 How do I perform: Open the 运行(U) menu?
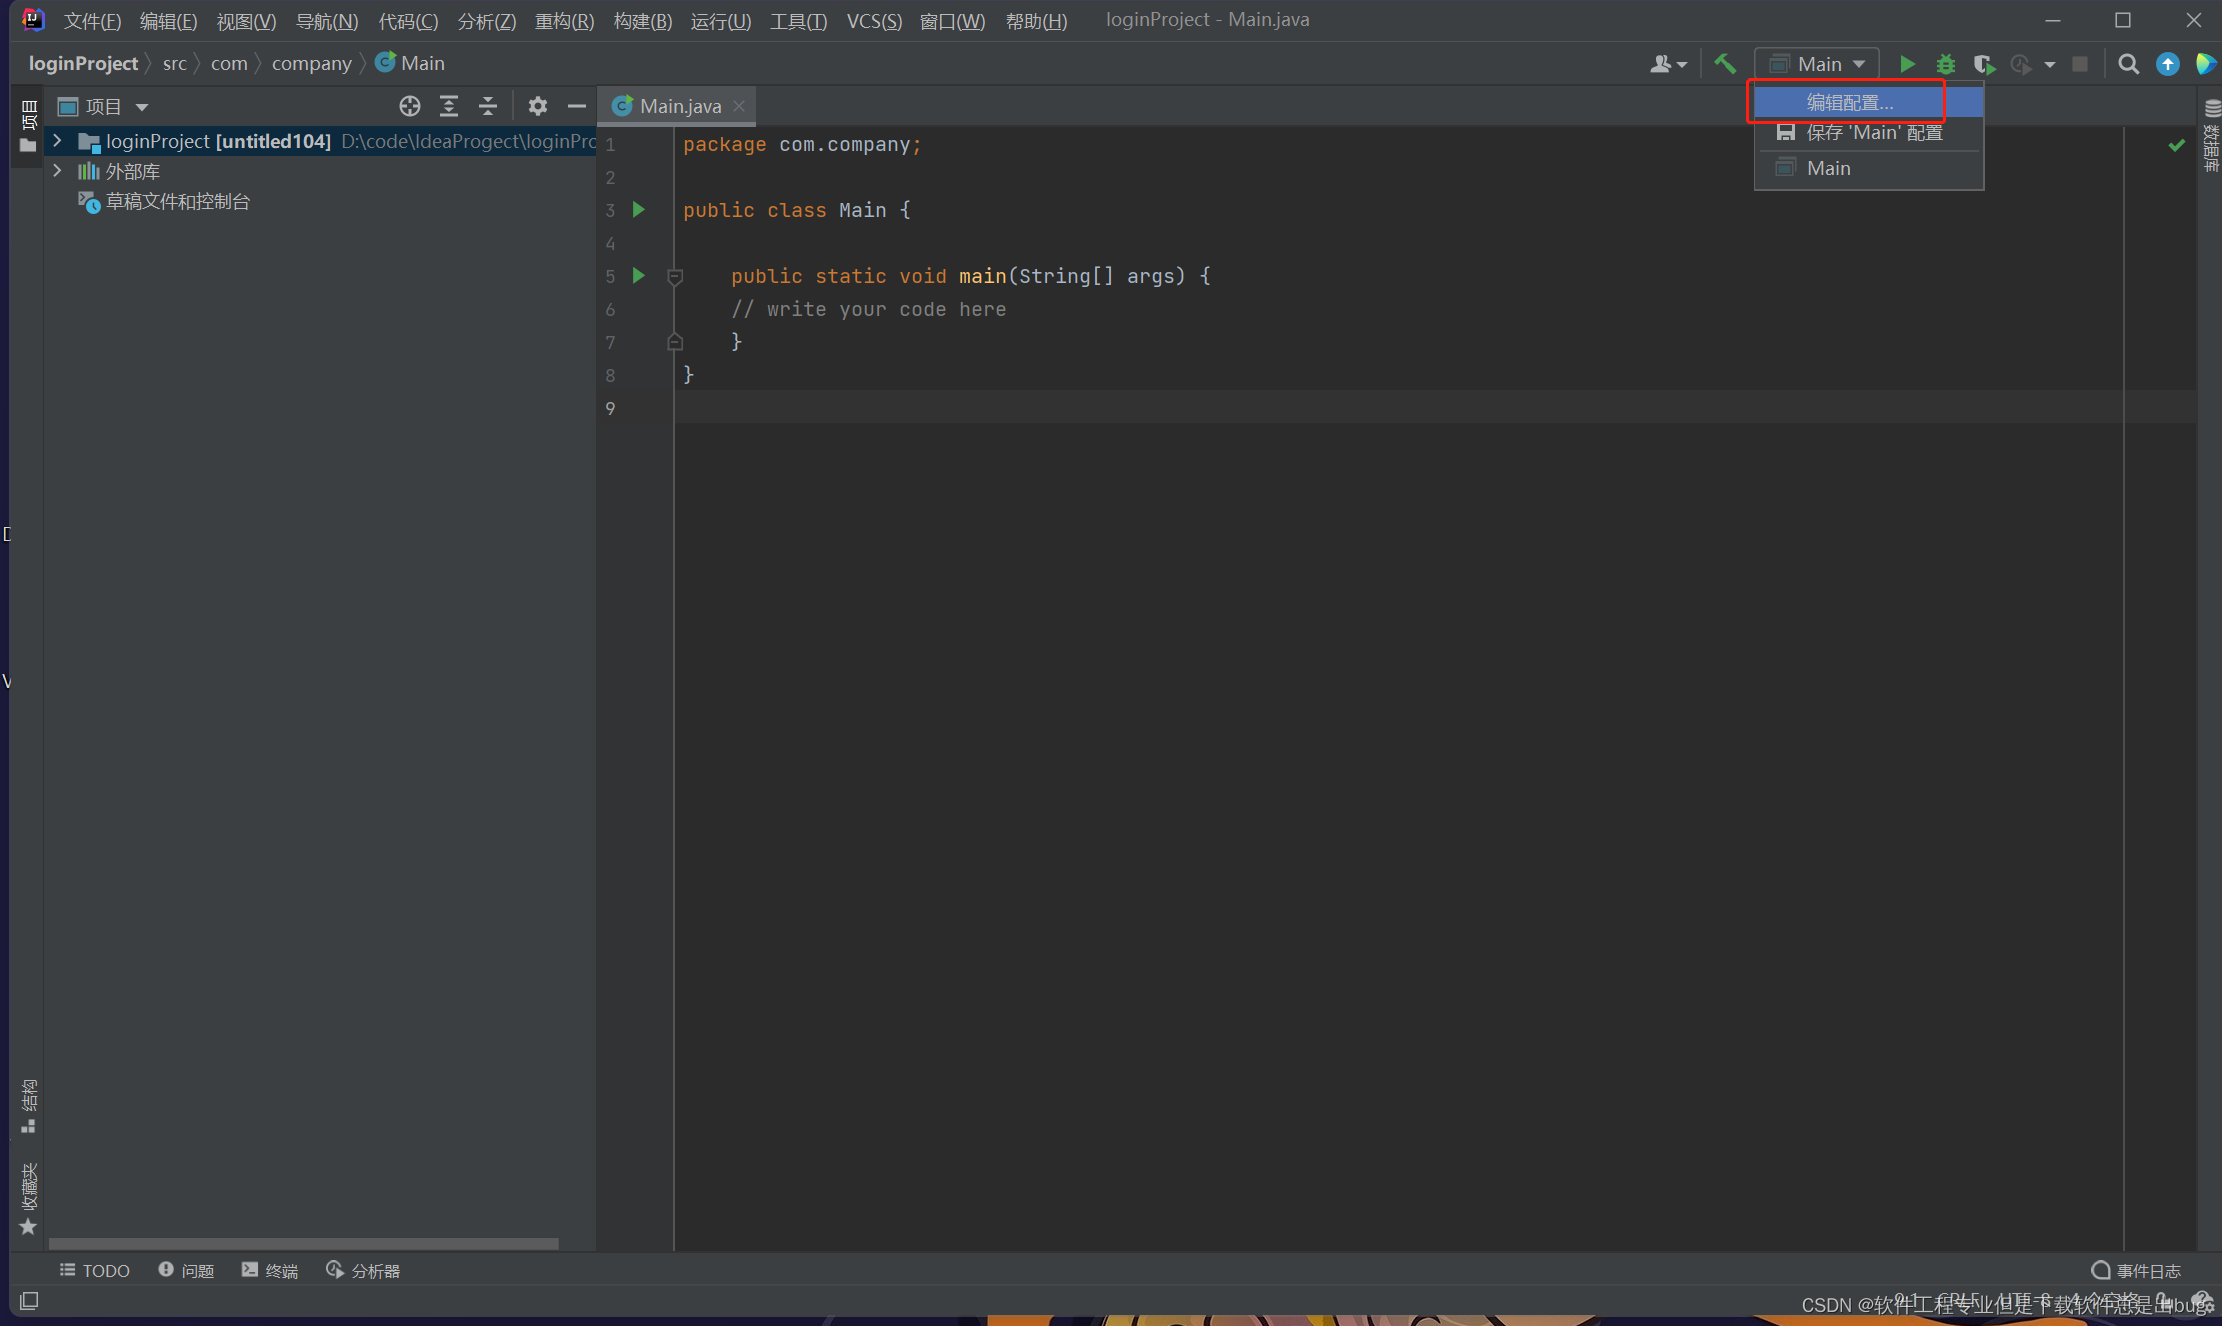(720, 20)
